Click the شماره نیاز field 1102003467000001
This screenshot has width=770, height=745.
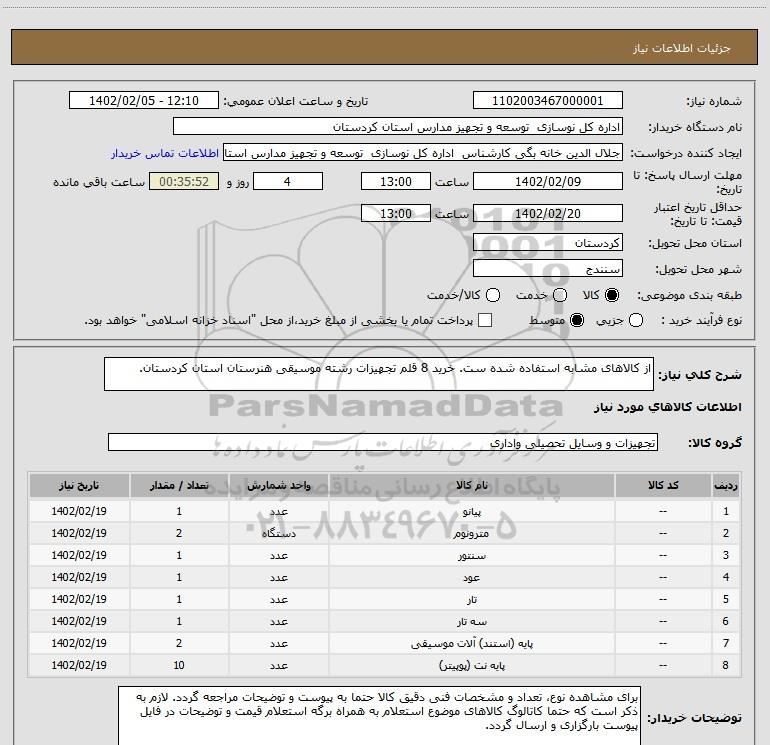pyautogui.click(x=548, y=101)
